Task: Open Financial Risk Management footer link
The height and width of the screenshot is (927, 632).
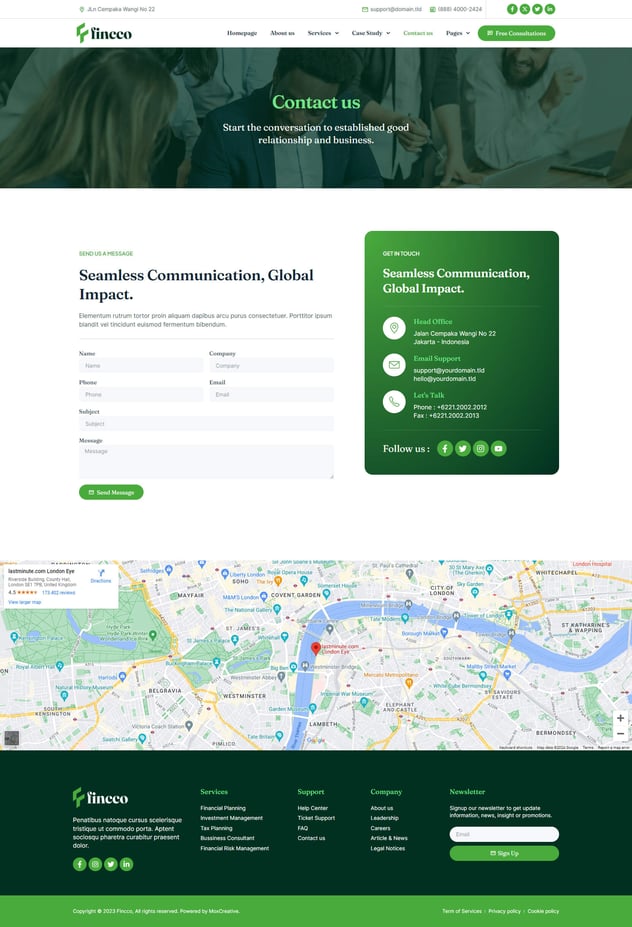Action: tap(235, 848)
